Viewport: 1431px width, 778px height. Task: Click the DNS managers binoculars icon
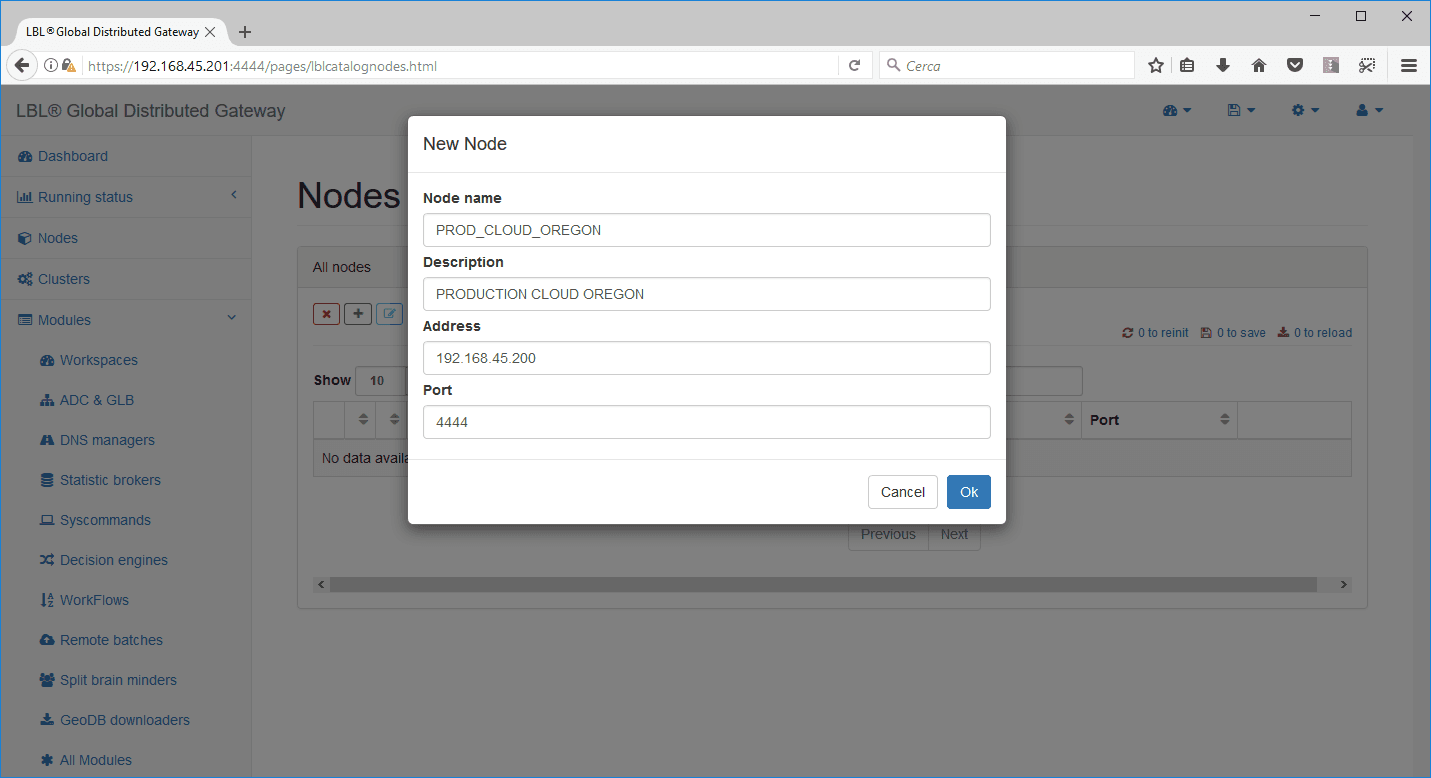46,440
